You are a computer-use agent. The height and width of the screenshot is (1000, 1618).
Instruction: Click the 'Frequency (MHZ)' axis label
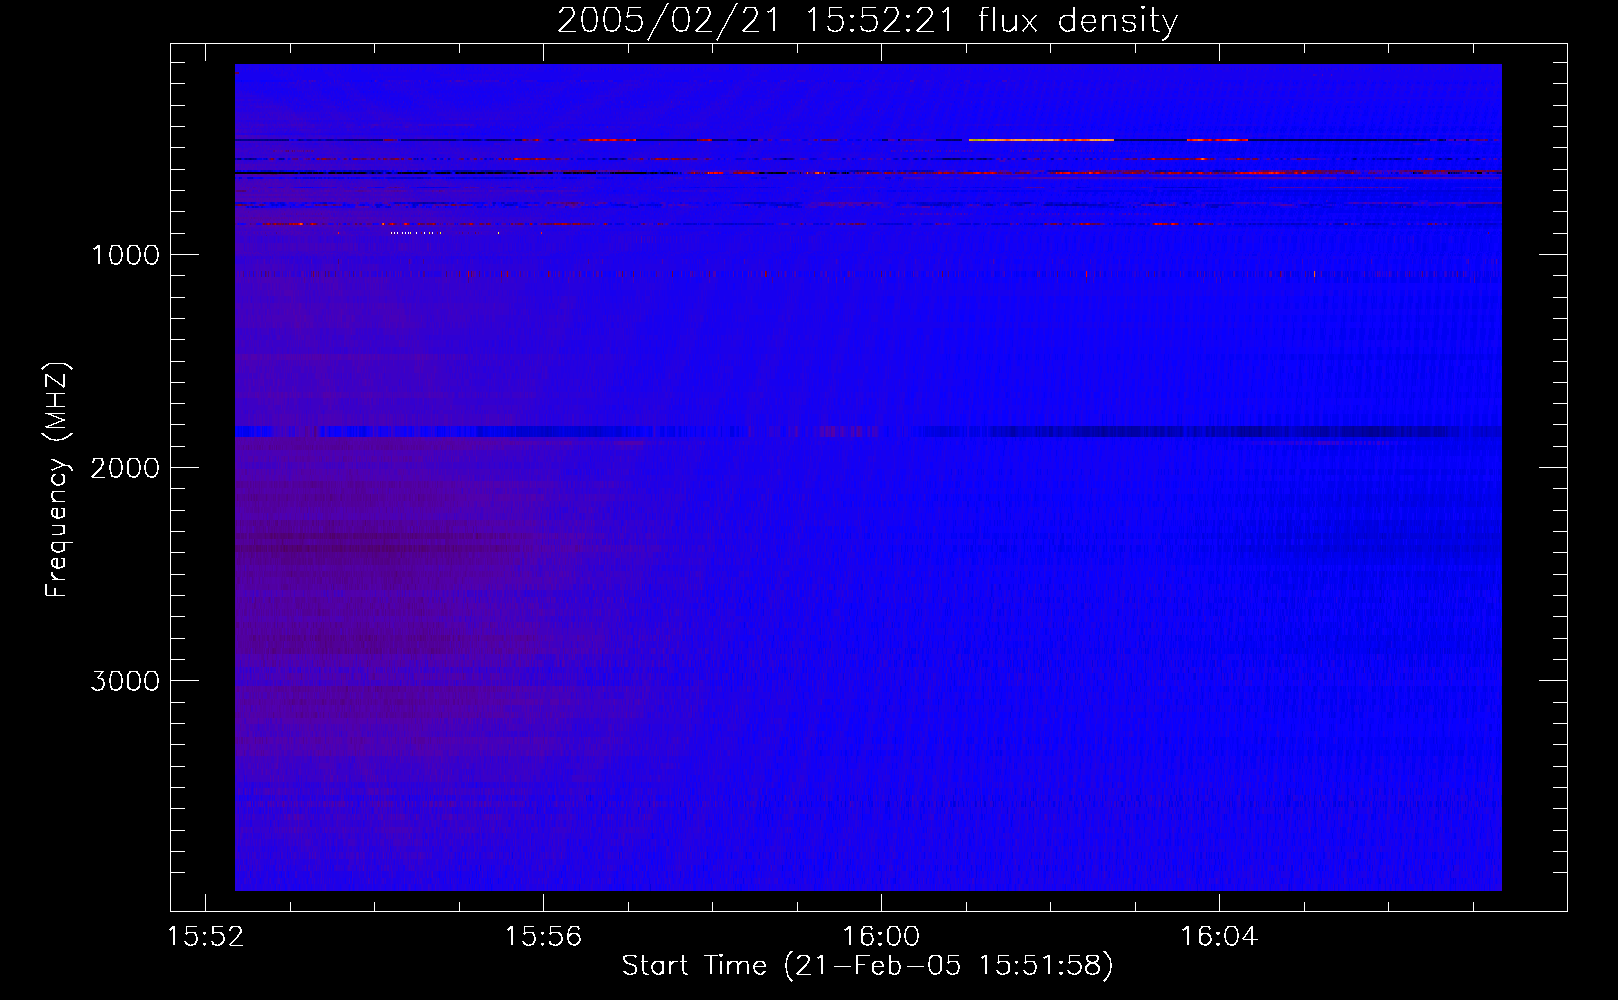57,480
